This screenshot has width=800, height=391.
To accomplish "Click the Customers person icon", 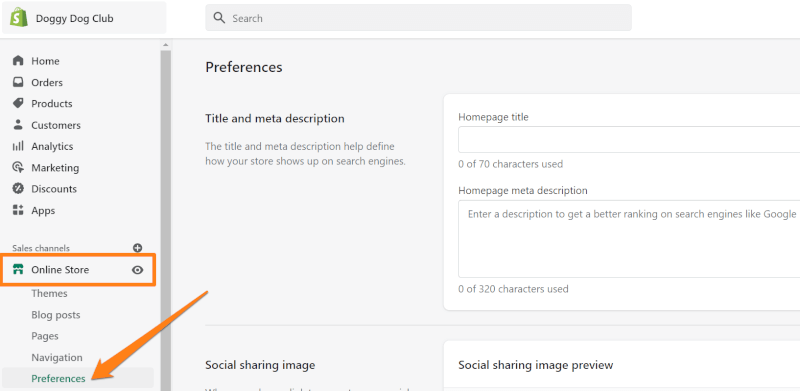I will tap(18, 125).
